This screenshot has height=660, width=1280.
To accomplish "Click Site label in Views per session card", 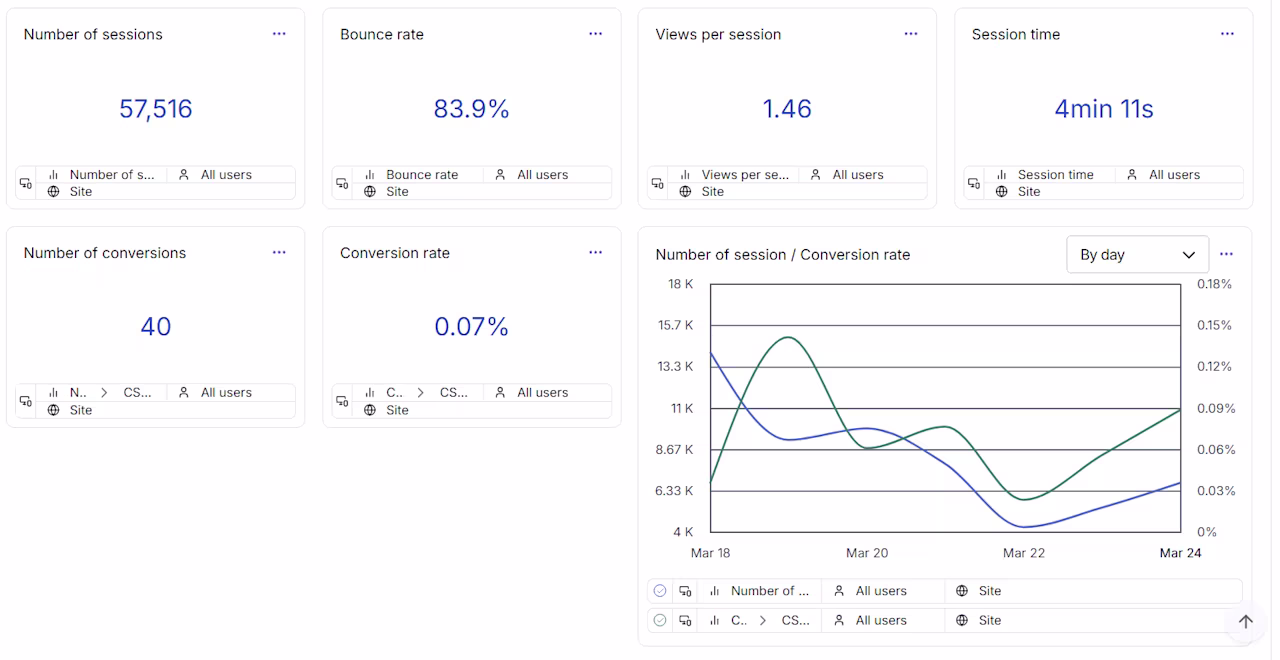I will pyautogui.click(x=713, y=192).
